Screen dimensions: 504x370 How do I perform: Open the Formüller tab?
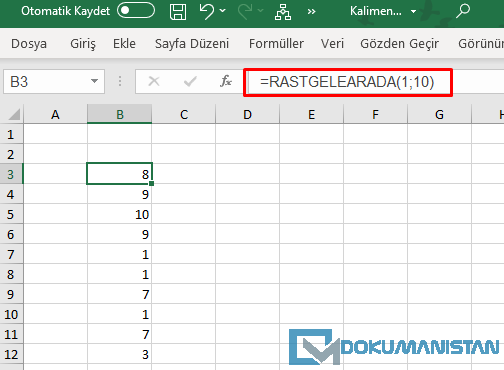click(276, 44)
